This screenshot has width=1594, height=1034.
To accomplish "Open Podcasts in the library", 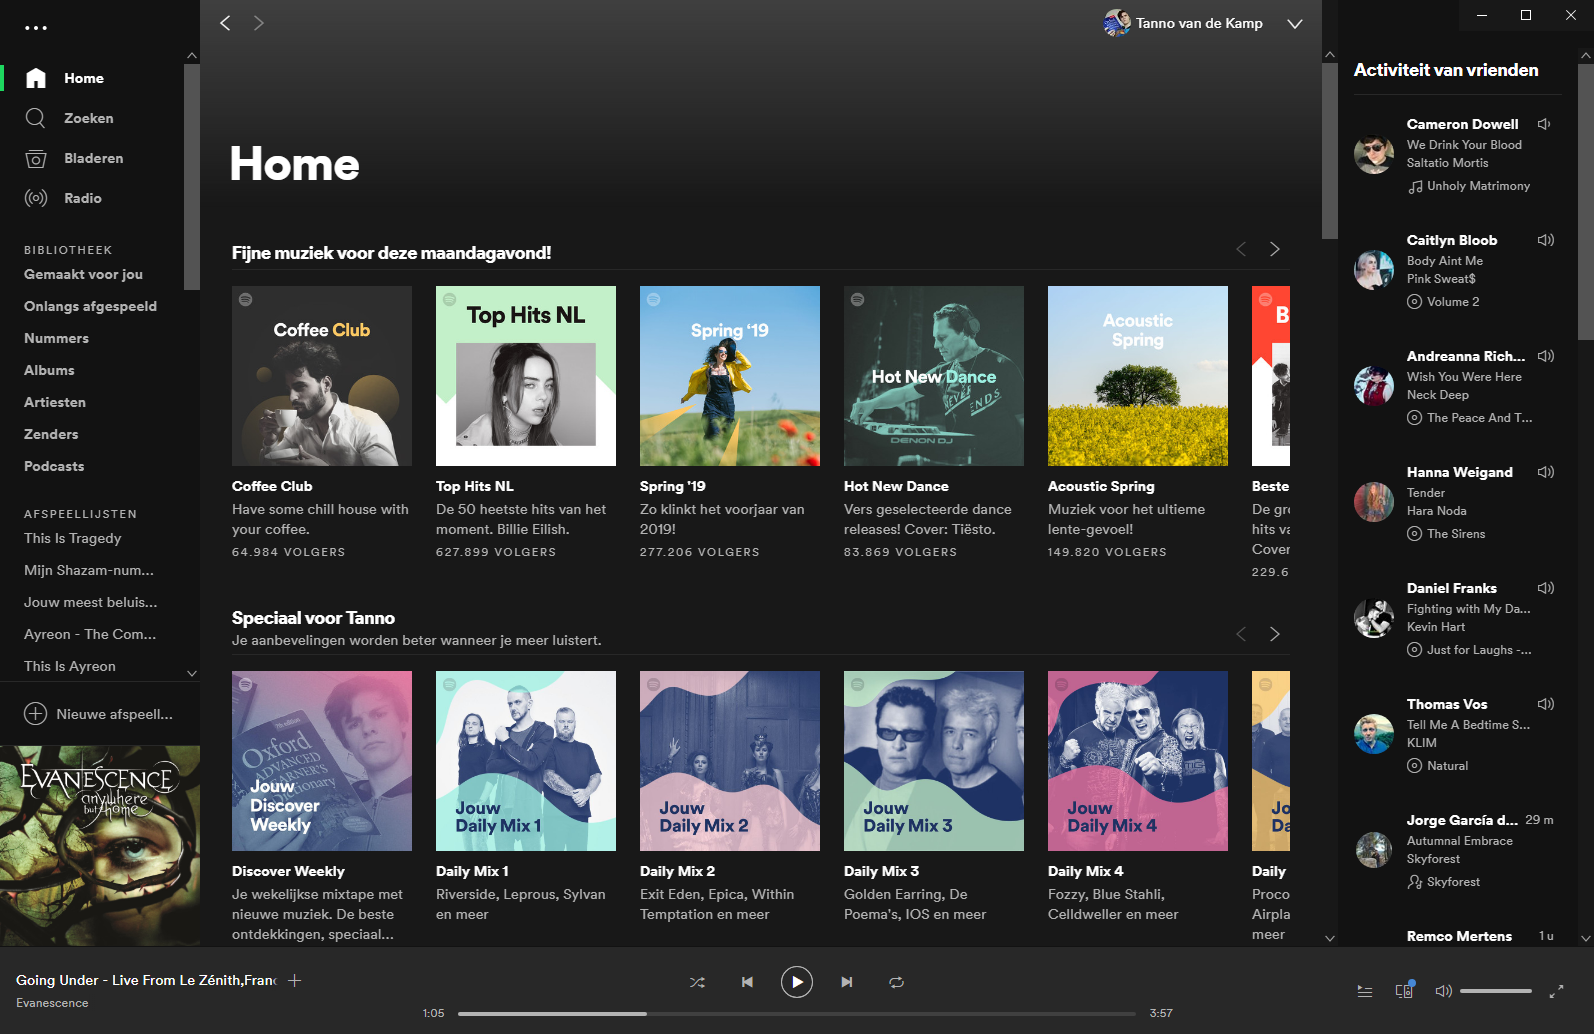I will 54,466.
